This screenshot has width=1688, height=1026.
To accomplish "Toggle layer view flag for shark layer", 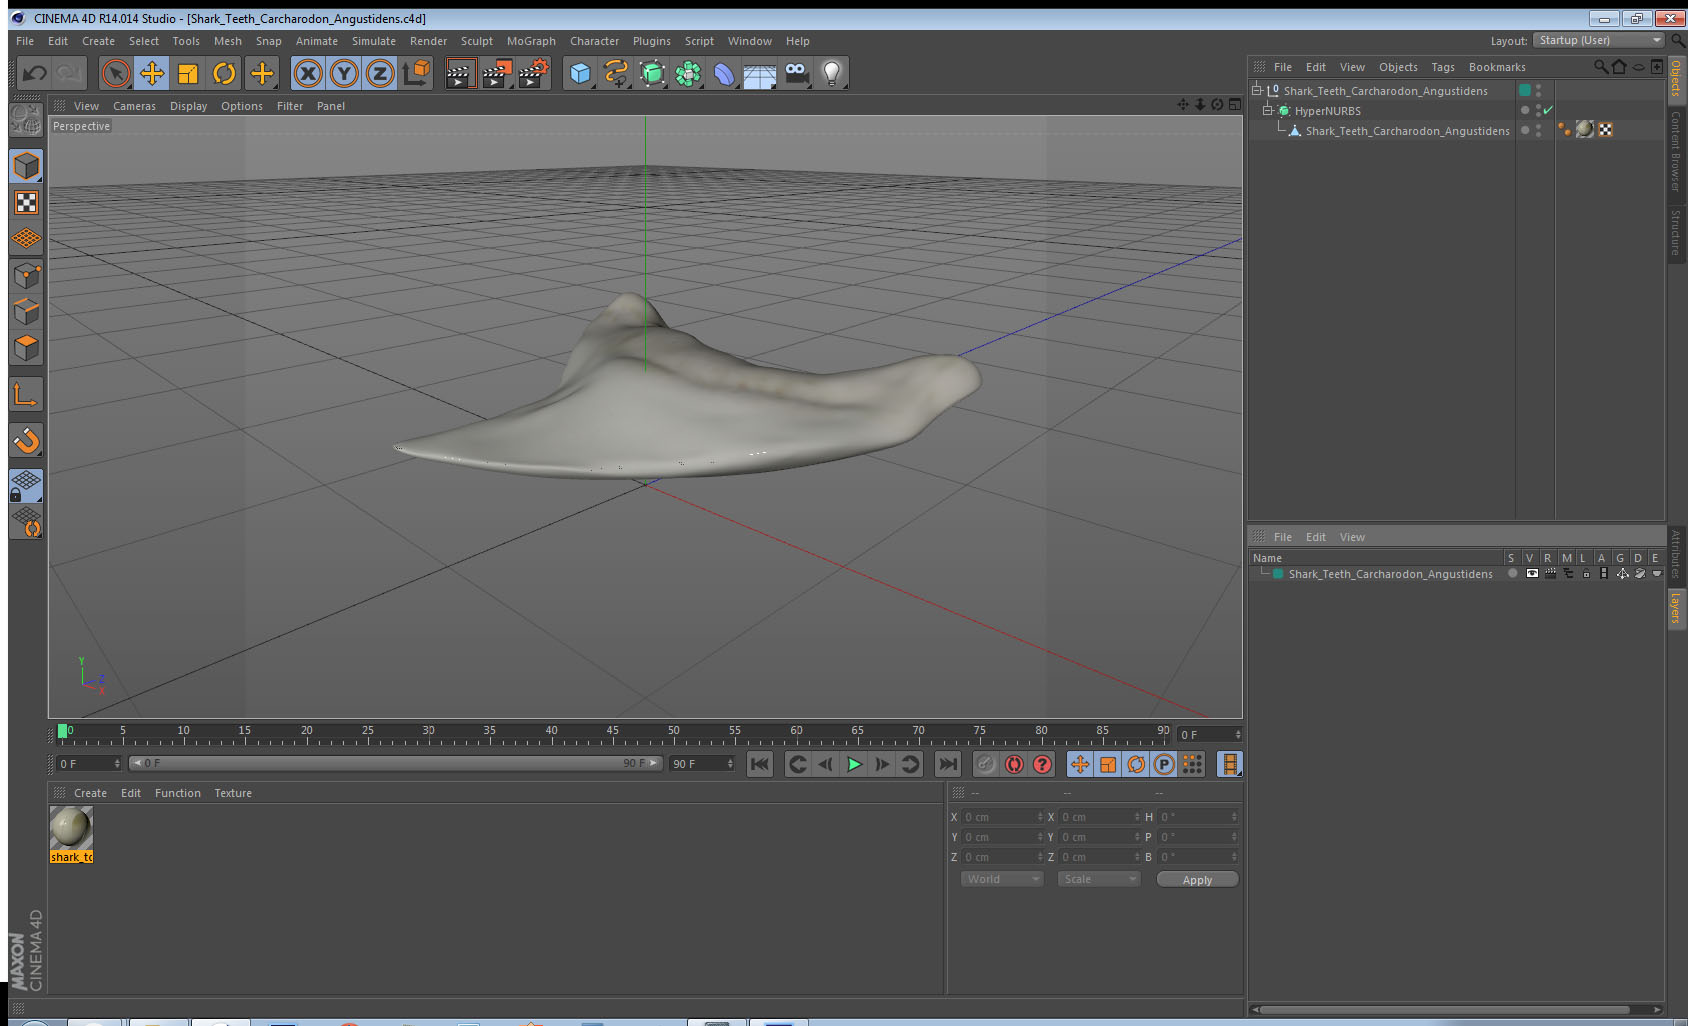I will tap(1531, 574).
